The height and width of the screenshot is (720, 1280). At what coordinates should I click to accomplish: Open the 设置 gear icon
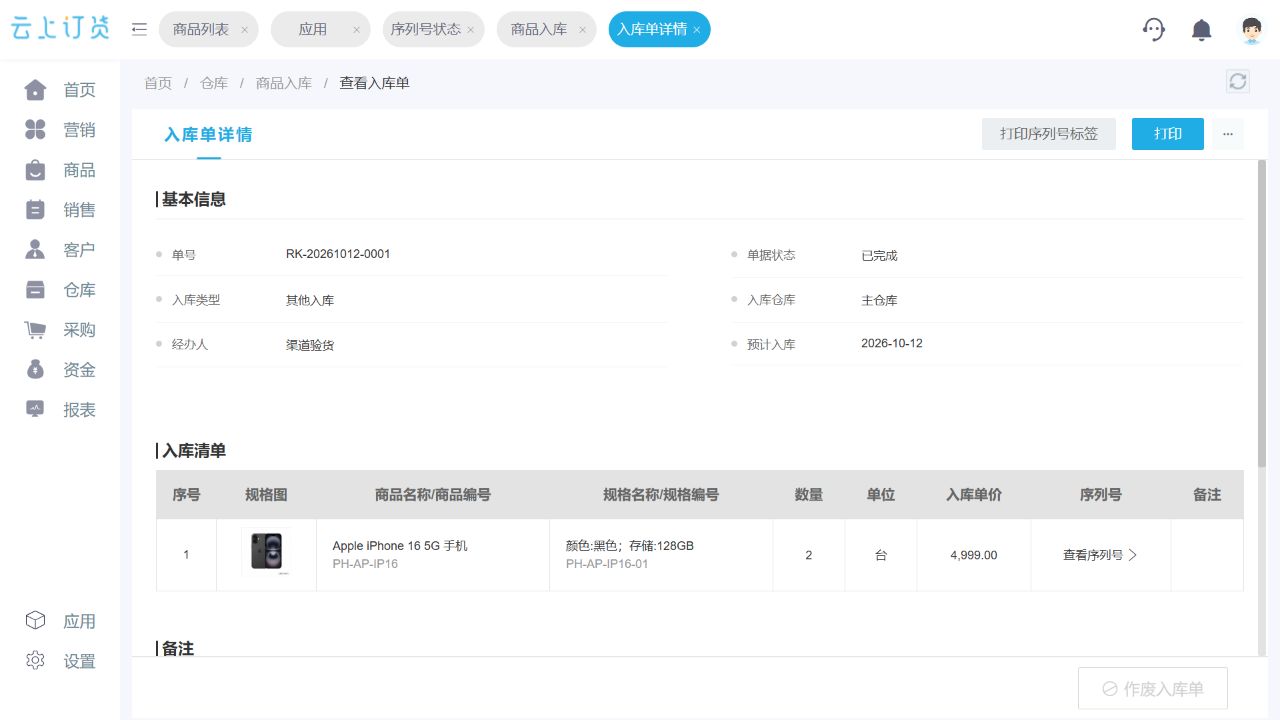[x=35, y=661]
